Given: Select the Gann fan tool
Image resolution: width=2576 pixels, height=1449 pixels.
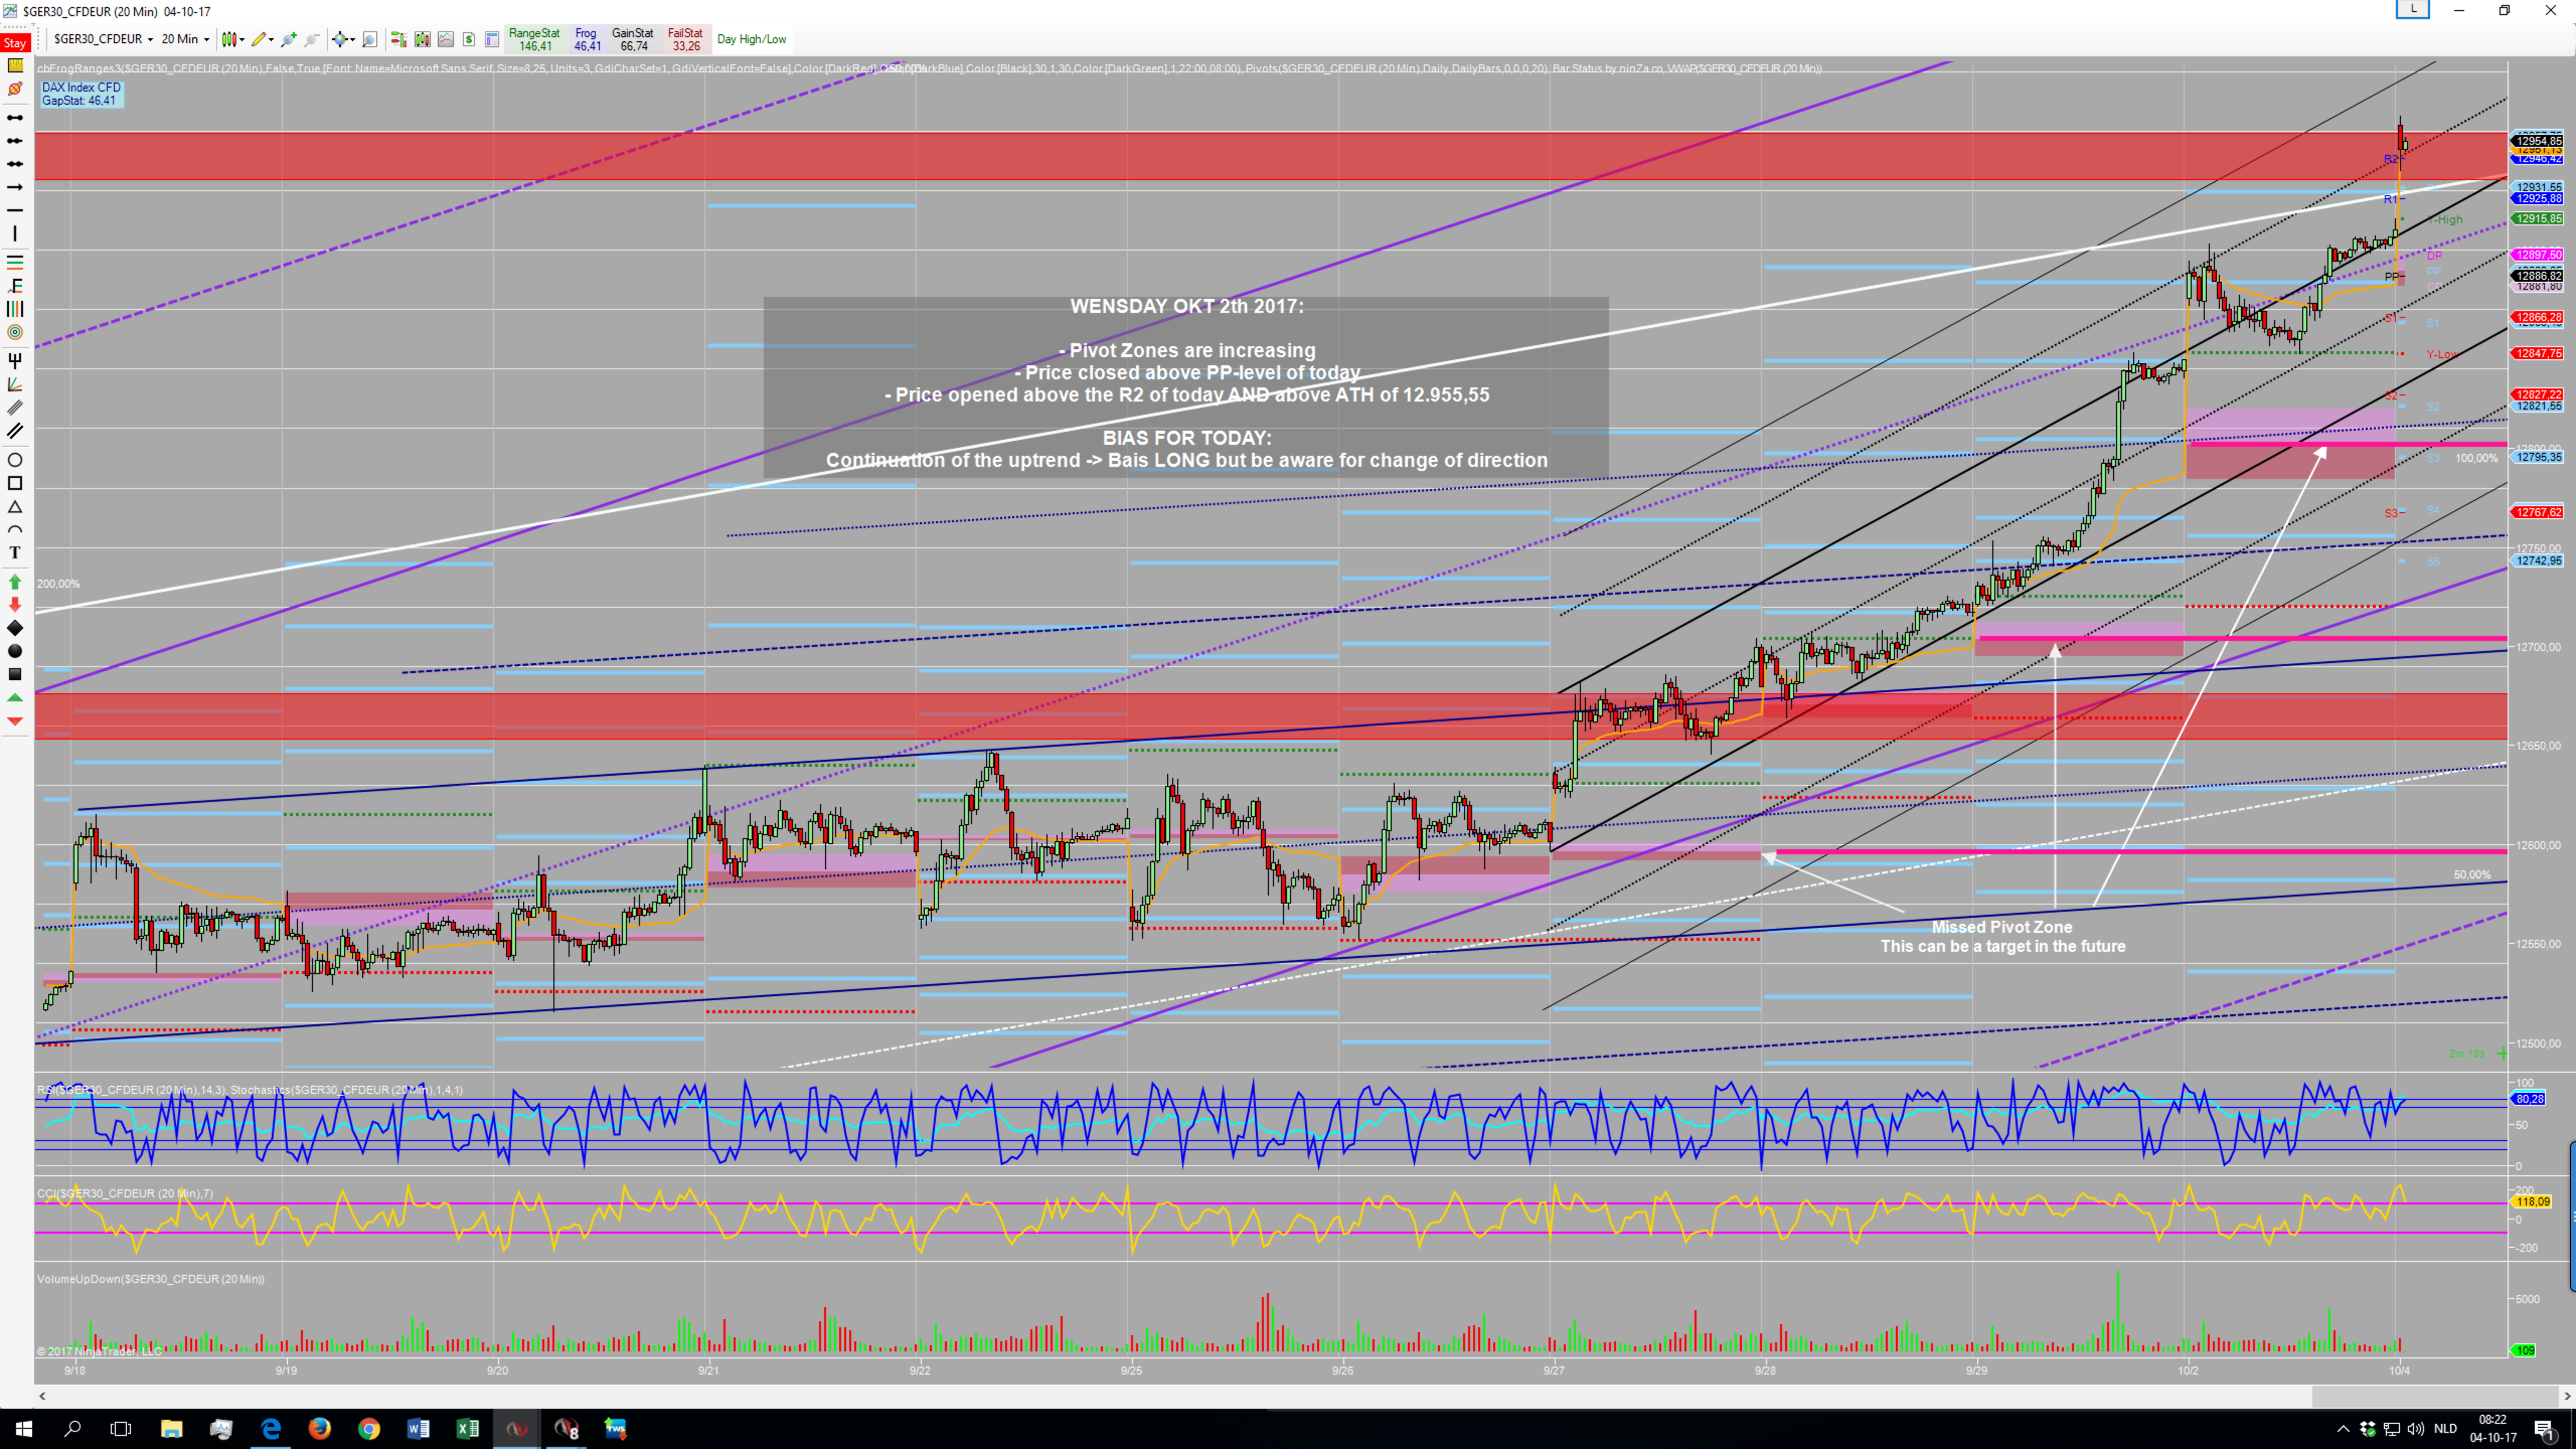Looking at the screenshot, I should point(15,384).
